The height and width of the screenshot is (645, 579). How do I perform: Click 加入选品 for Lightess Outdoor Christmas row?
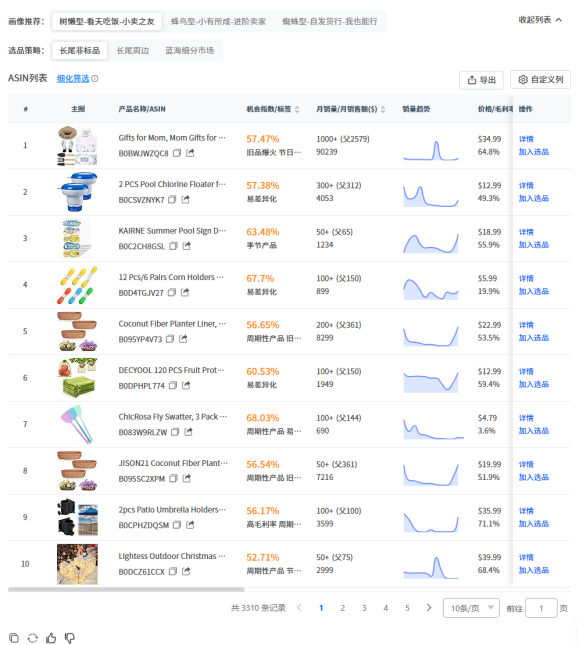coord(534,570)
